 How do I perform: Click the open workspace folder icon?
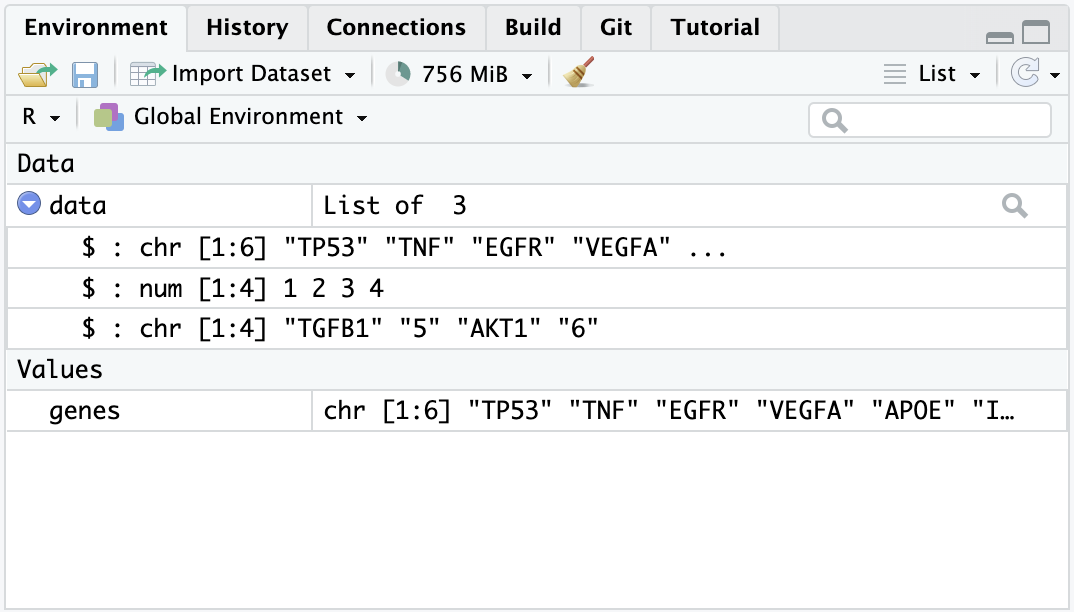[38, 75]
